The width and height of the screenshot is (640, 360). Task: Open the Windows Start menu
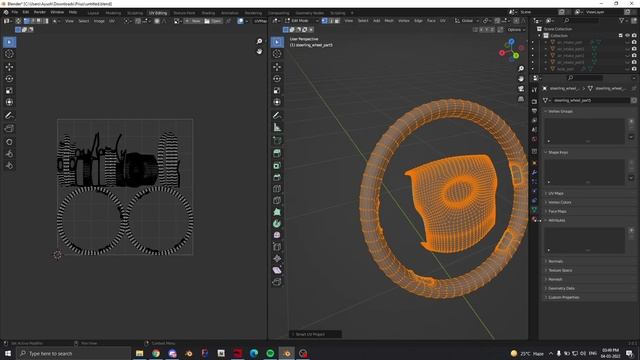[x=8, y=353]
